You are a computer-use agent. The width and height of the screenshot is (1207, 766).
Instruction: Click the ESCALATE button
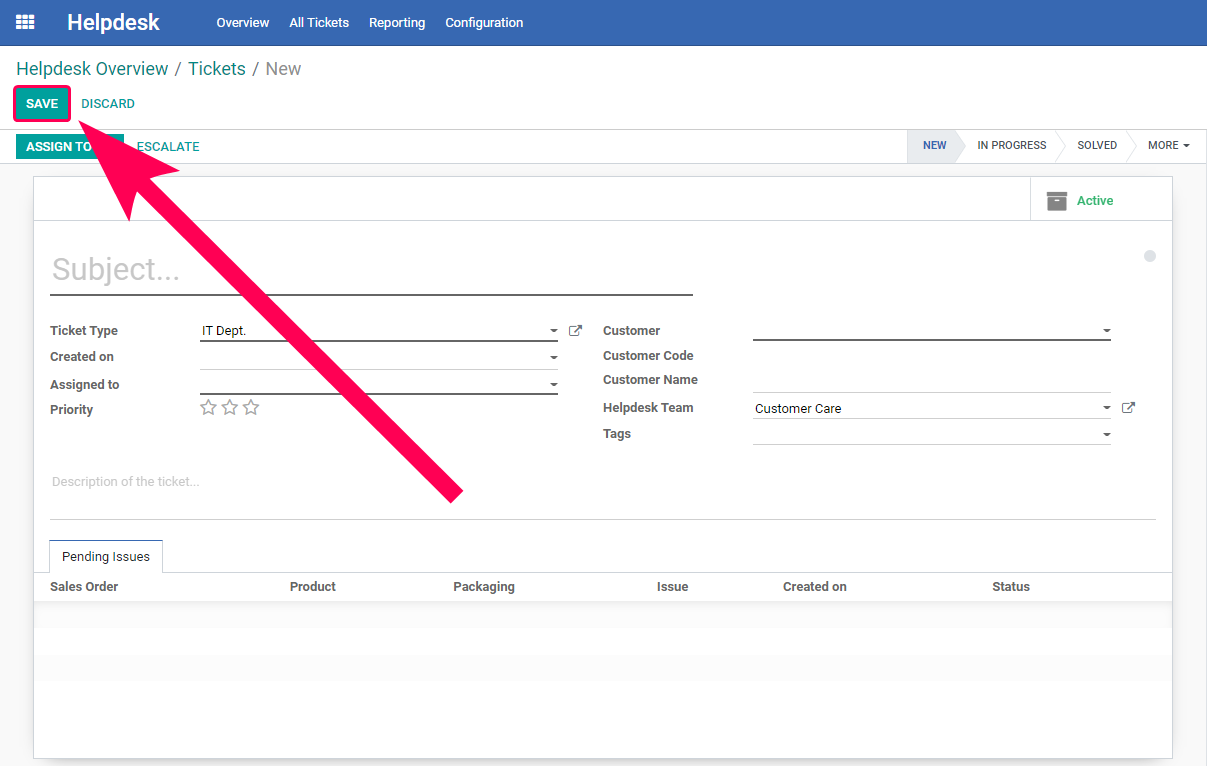[168, 147]
